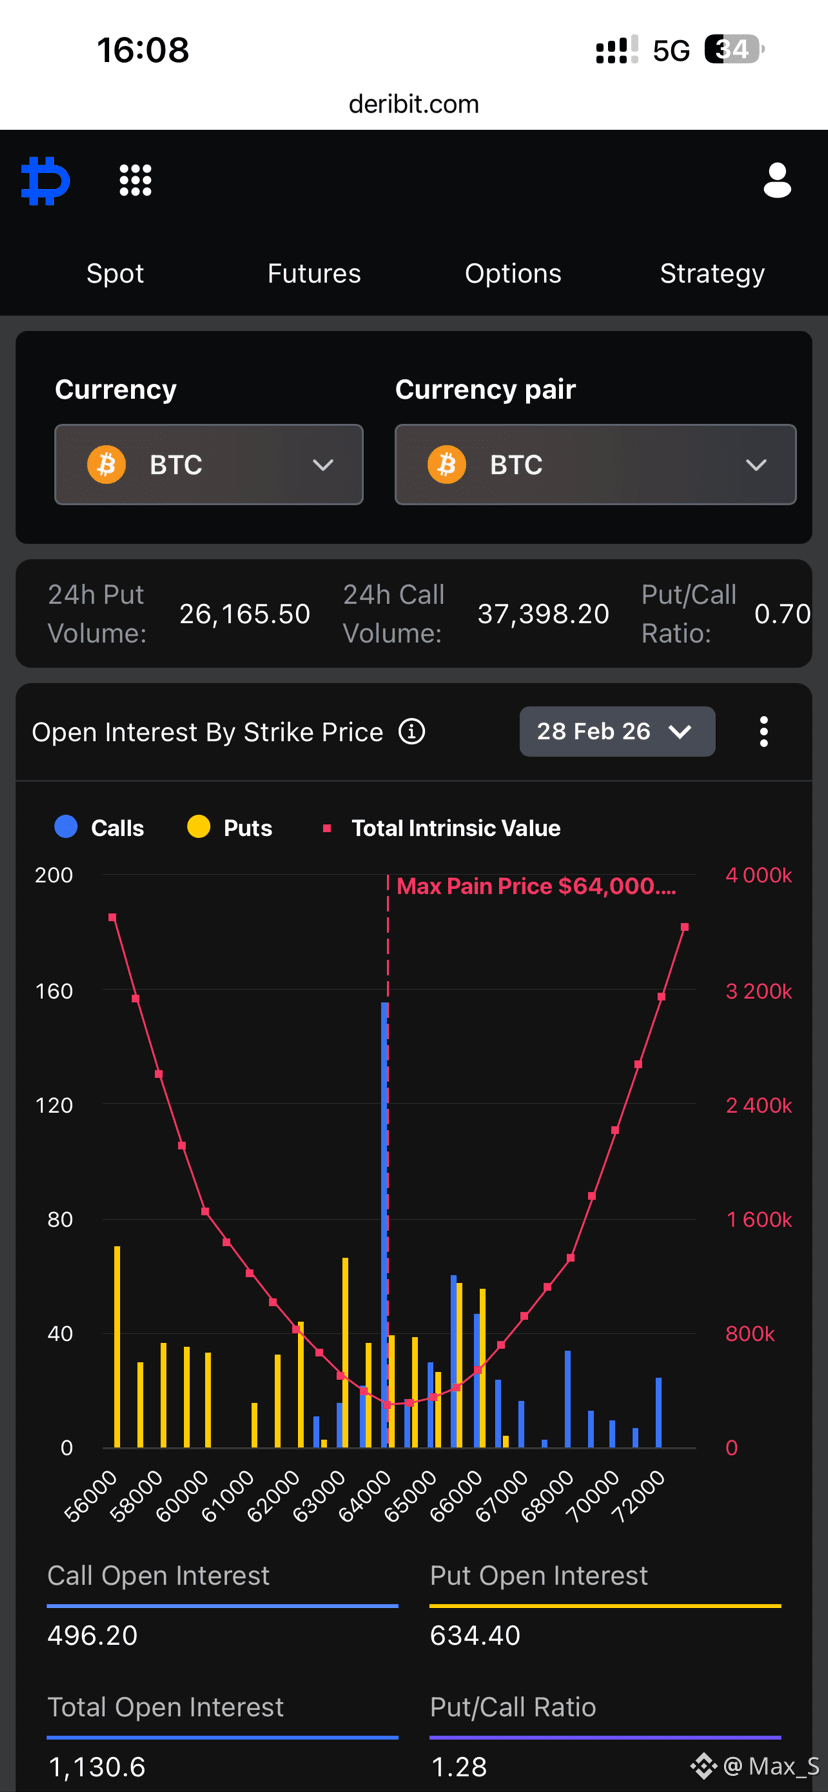Toggle the Puts series in chart legend

(230, 828)
